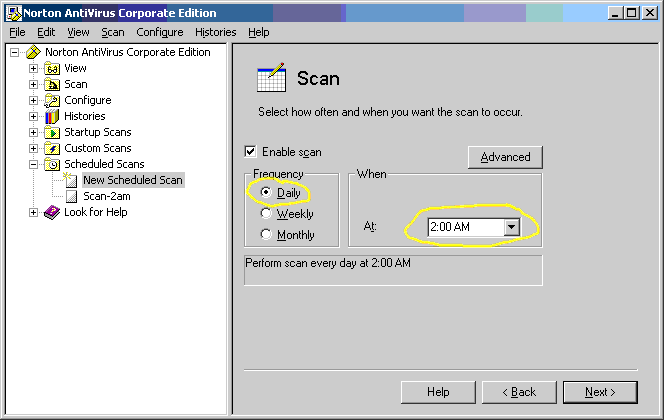Choose the Daily frequency radio button
This screenshot has width=664, height=420.
click(266, 192)
